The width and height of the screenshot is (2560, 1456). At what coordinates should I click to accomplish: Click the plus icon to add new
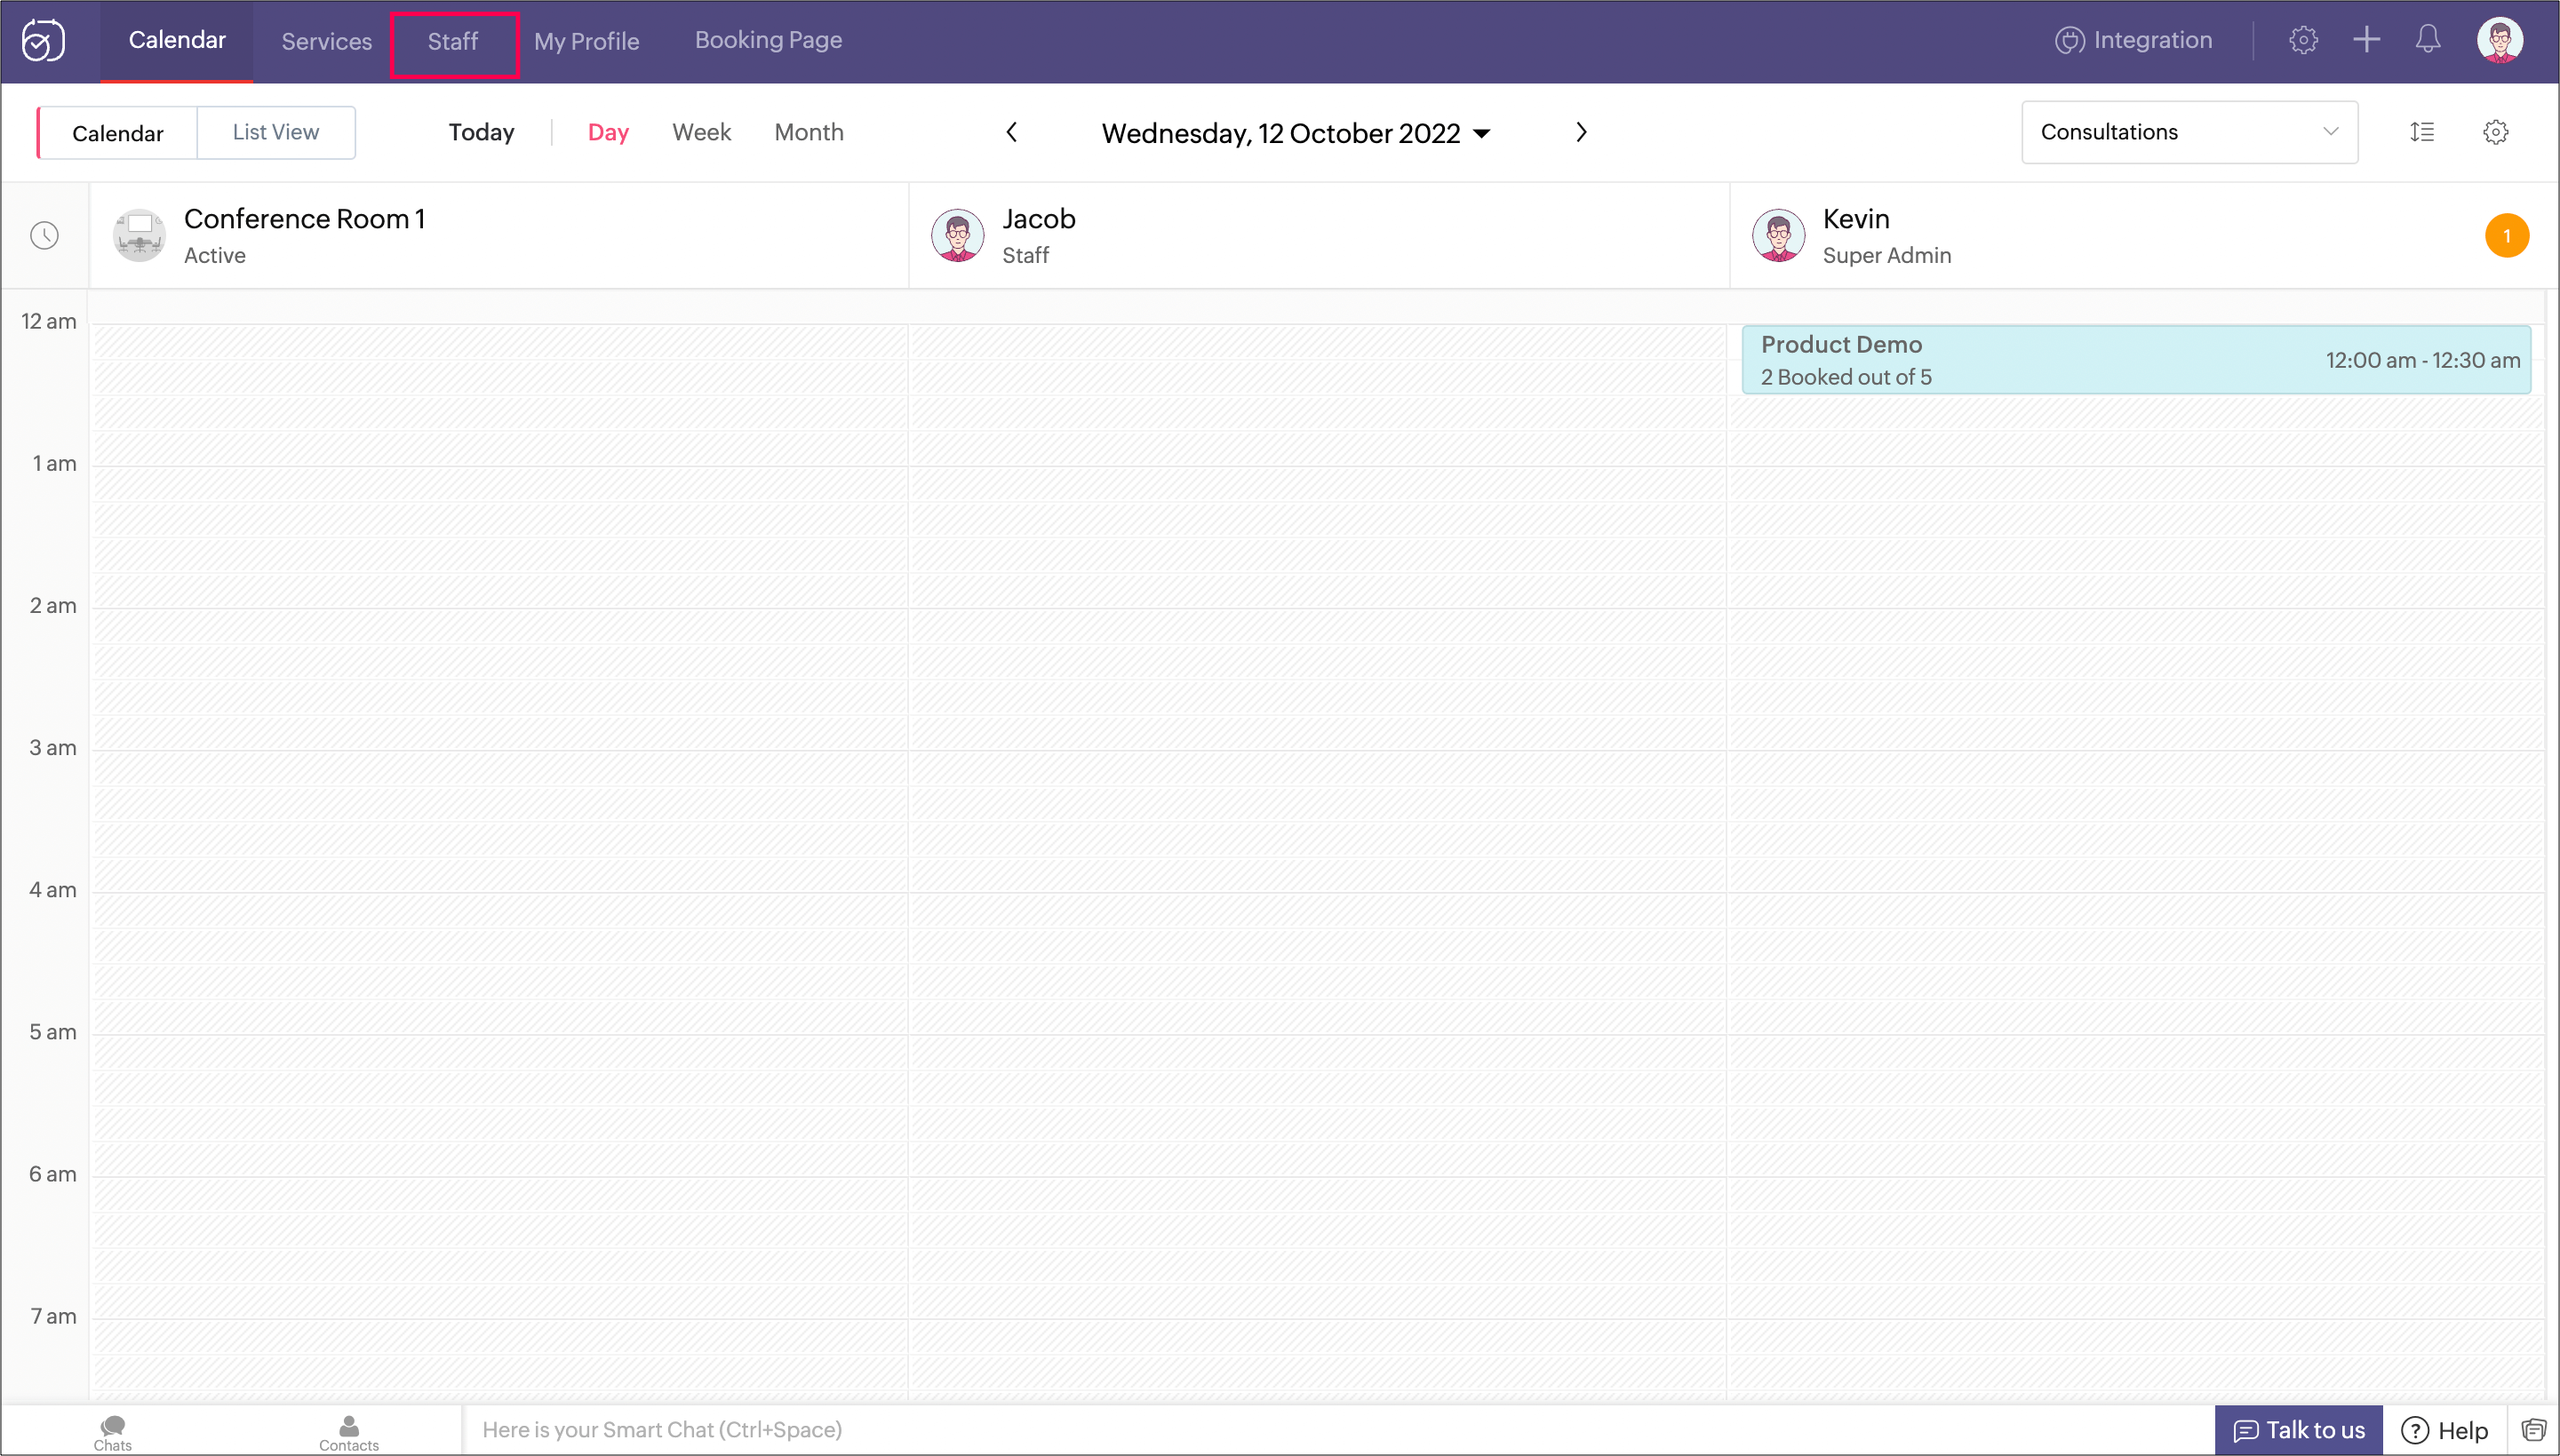tap(2366, 40)
